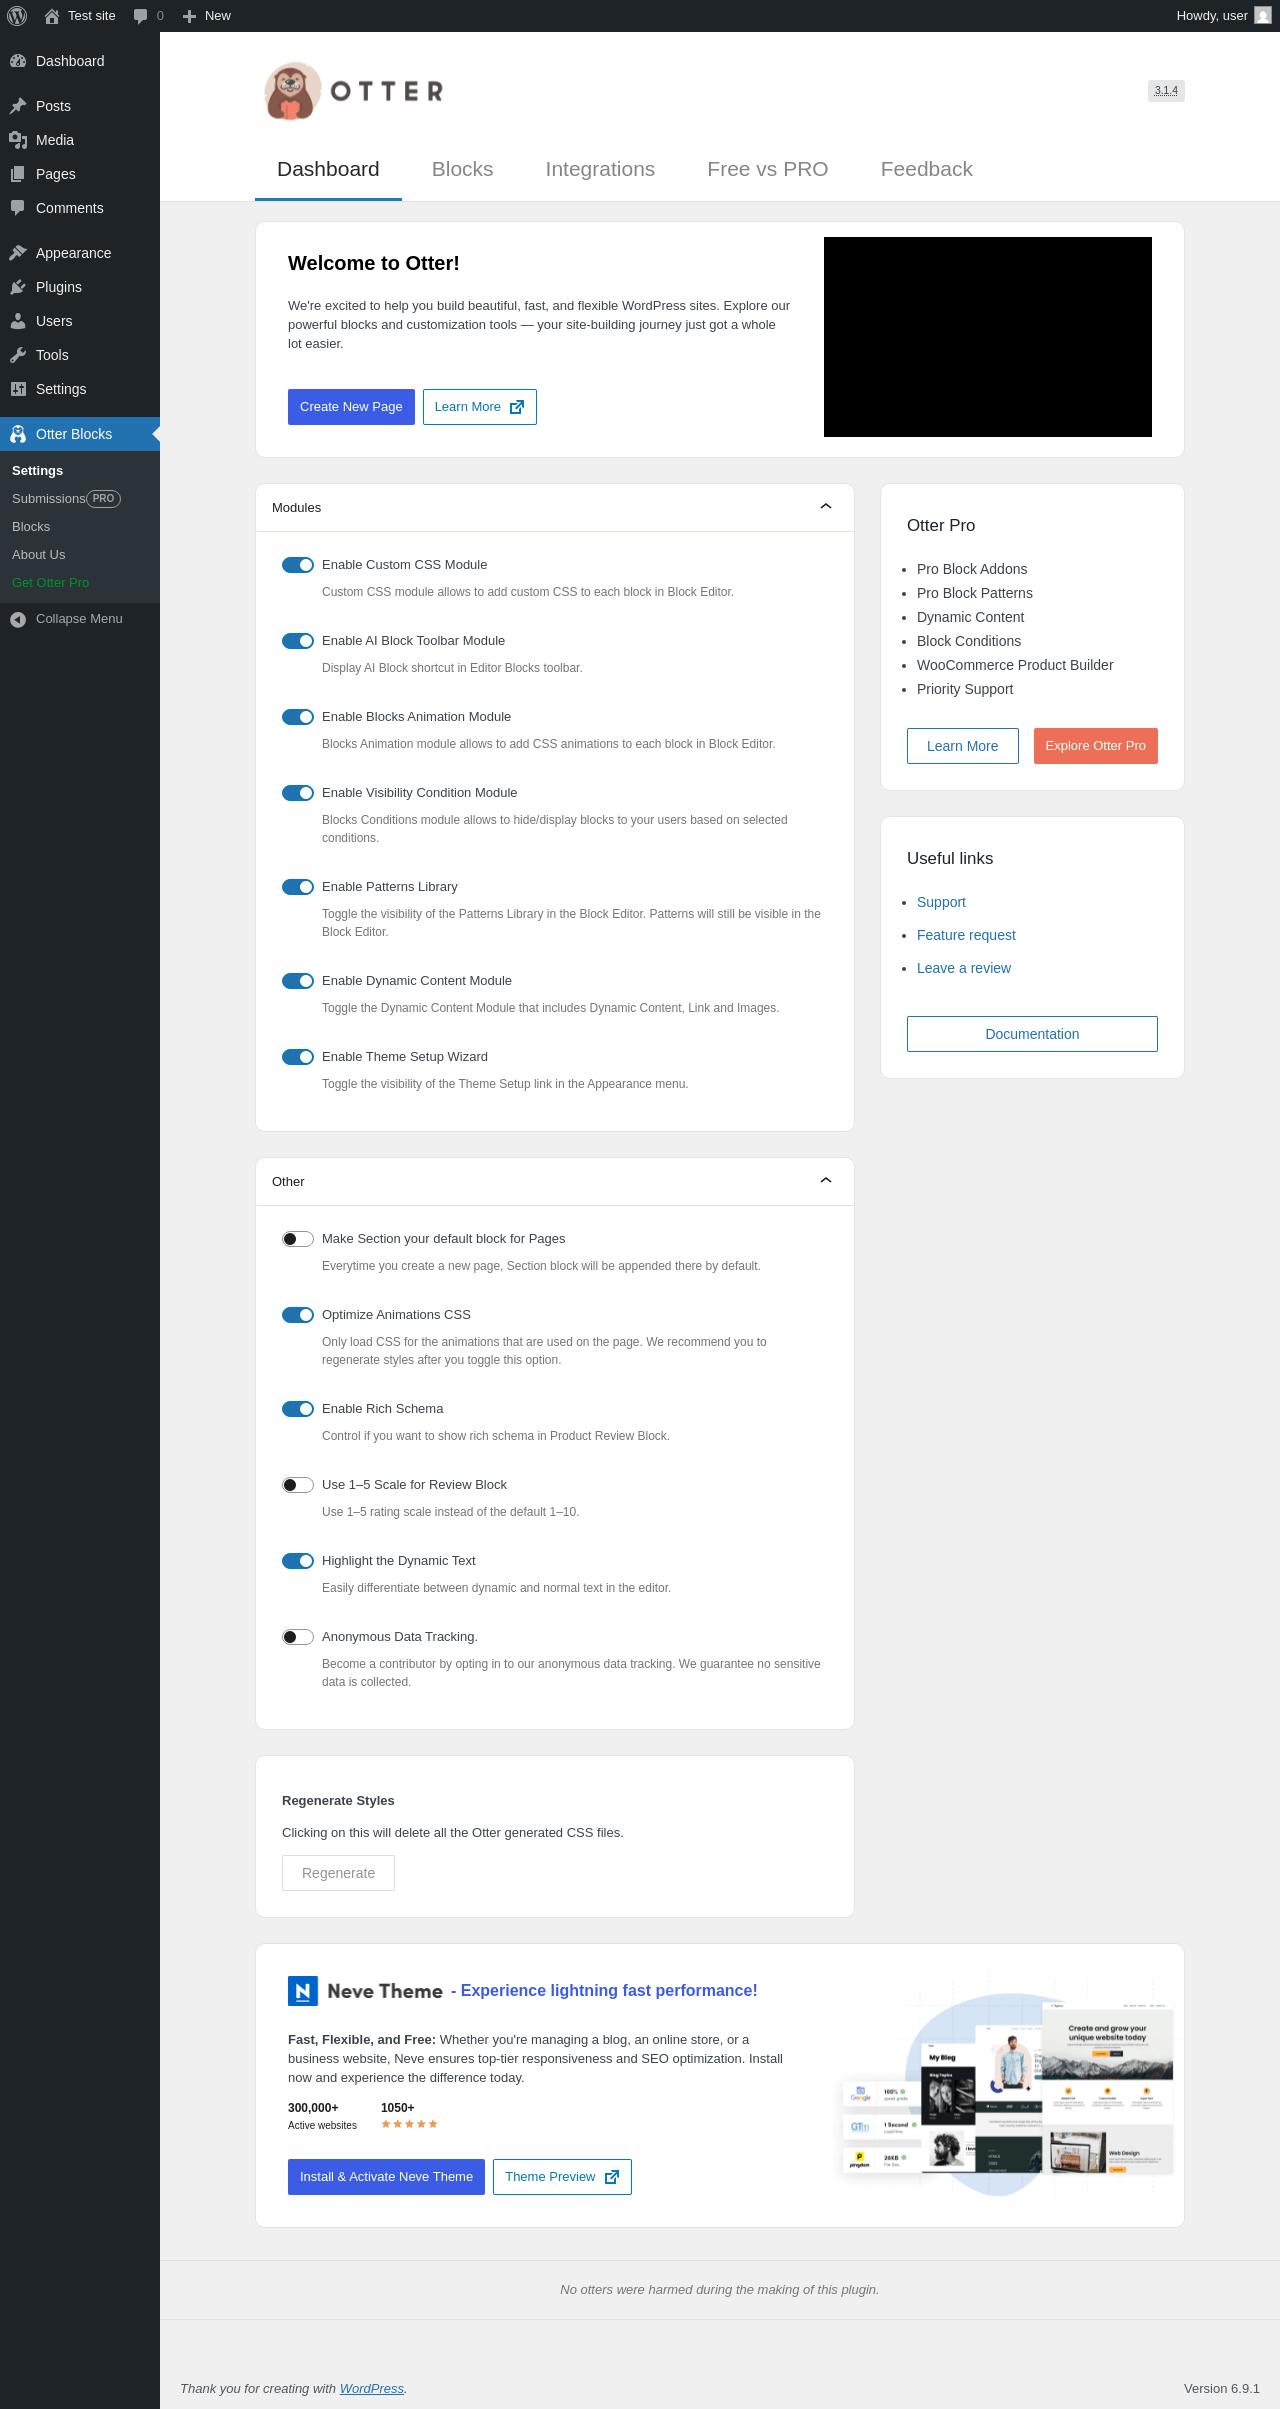The width and height of the screenshot is (1280, 2409).
Task: Open Plugins via its plug icon
Action: click(18, 287)
